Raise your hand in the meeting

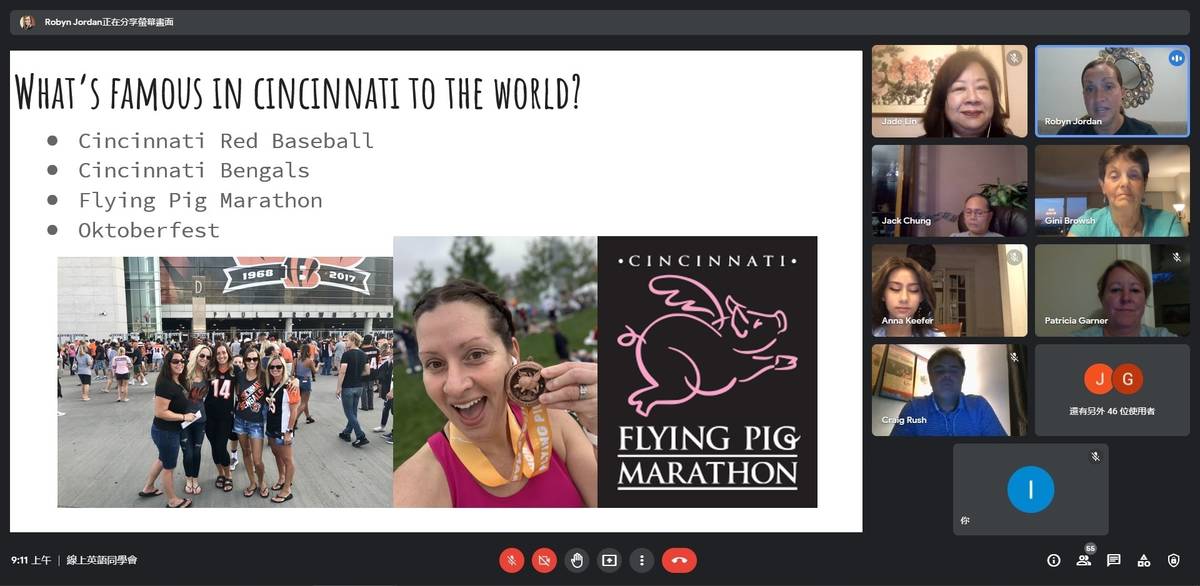coord(577,560)
